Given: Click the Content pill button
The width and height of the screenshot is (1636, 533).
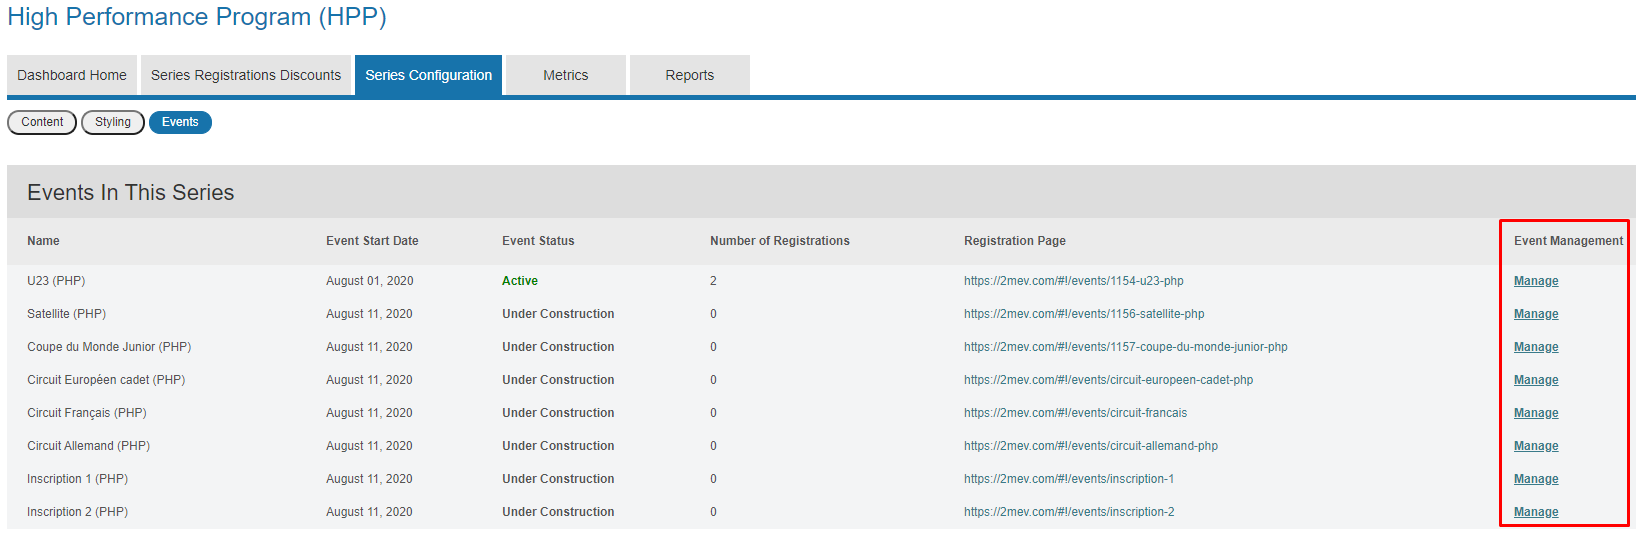Looking at the screenshot, I should point(42,122).
